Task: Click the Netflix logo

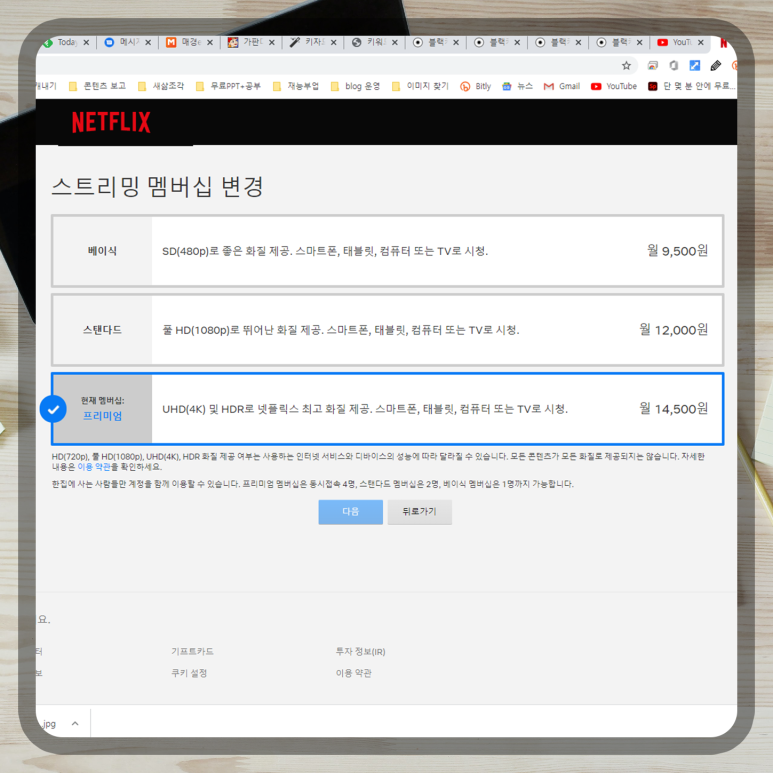Action: [x=111, y=122]
